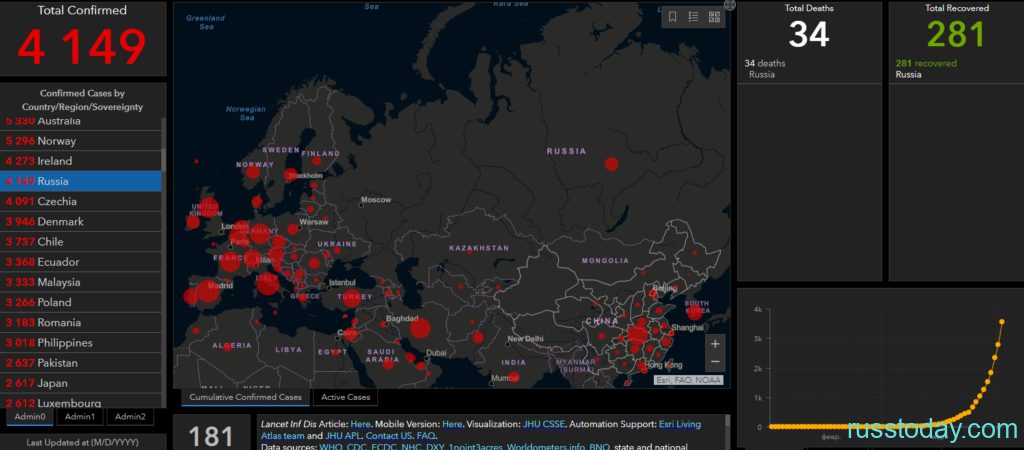The width and height of the screenshot is (1024, 450).
Task: Open the Lancet article 'Here' link
Action: click(360, 425)
